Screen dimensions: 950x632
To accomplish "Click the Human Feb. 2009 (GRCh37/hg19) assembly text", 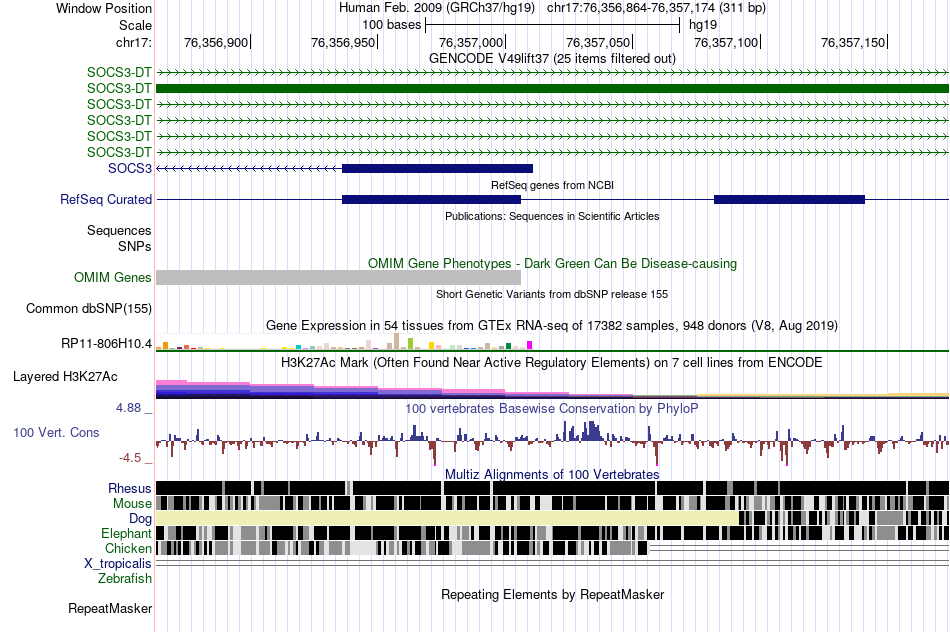I will (437, 8).
